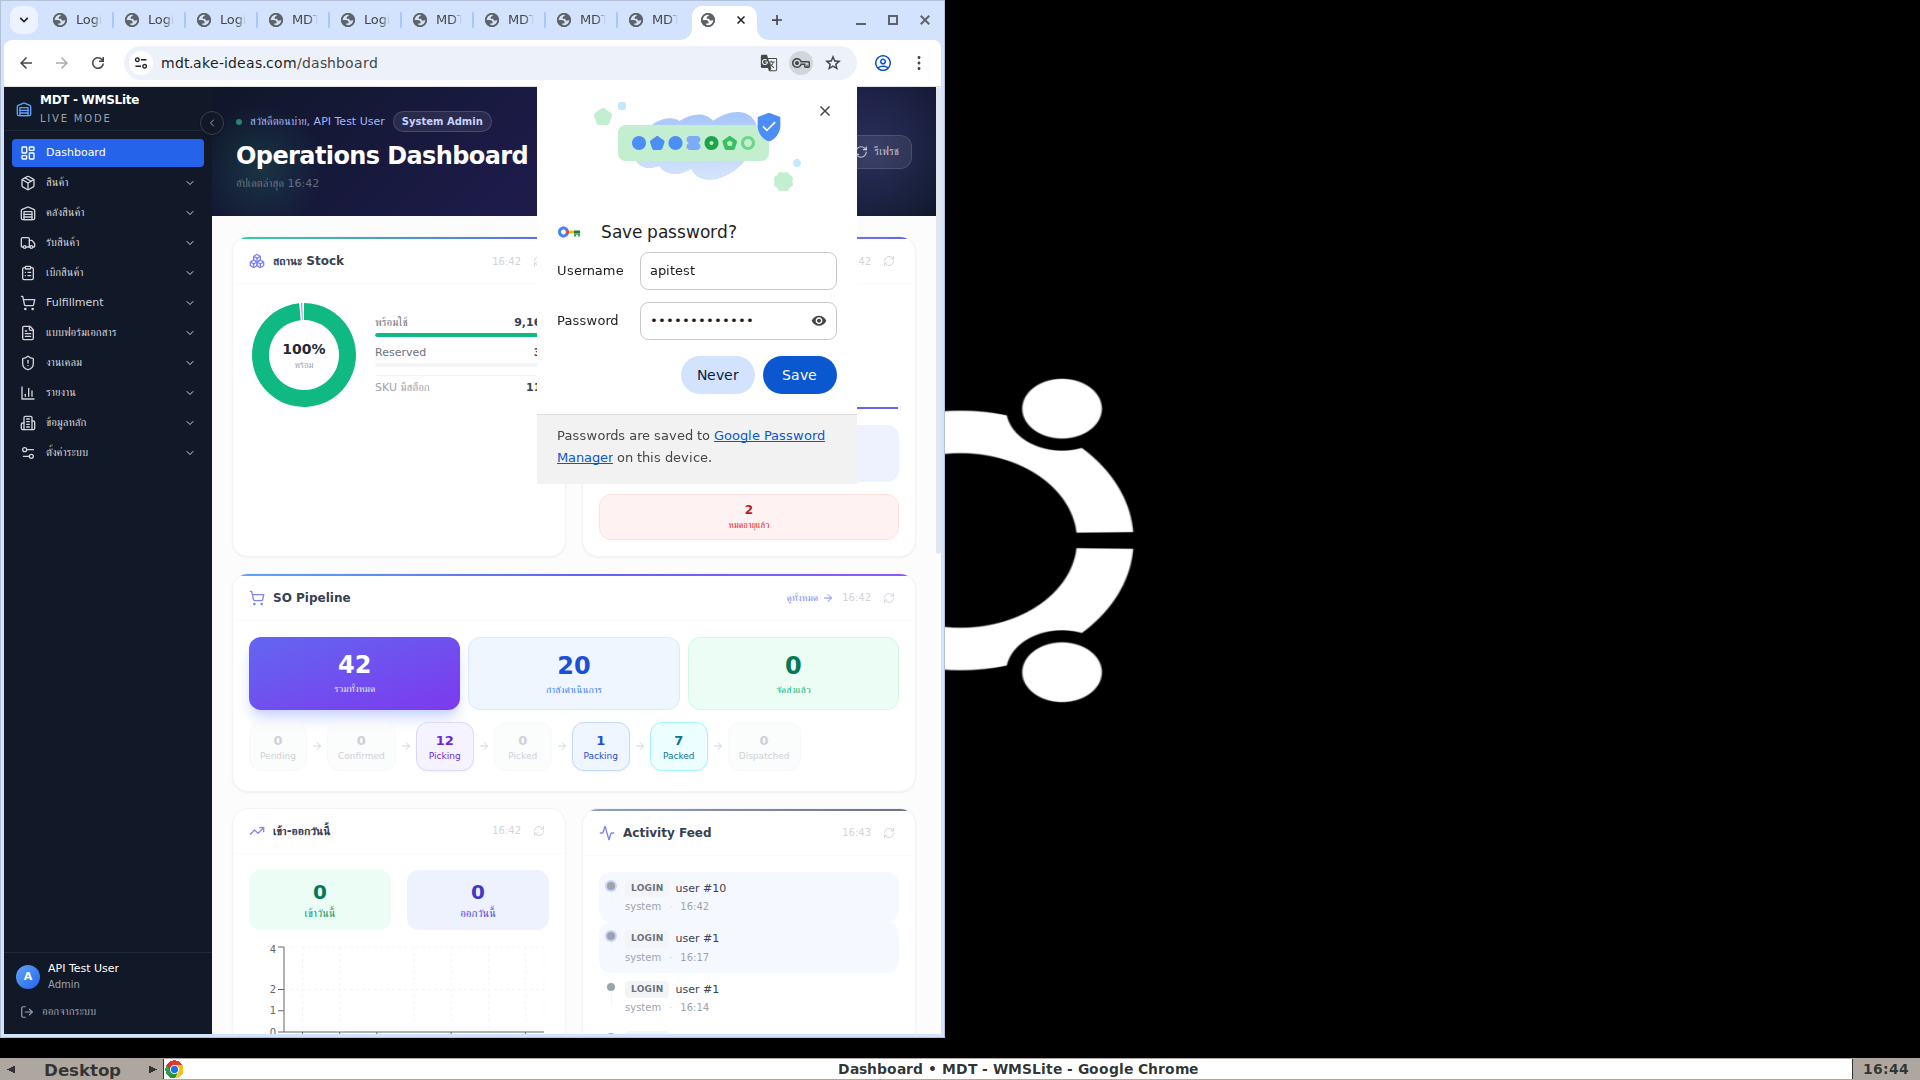Screen dimensions: 1920x1080
Task: Collapse the sidebar with the chevron button
Action: pos(212,123)
